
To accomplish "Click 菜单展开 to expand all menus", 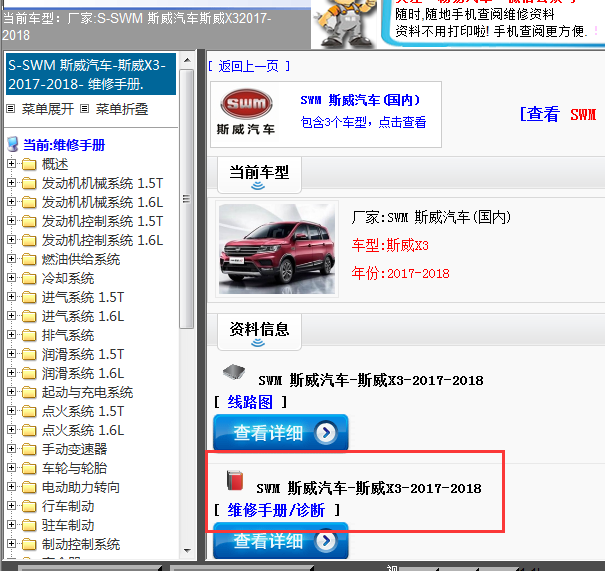I will pos(47,109).
